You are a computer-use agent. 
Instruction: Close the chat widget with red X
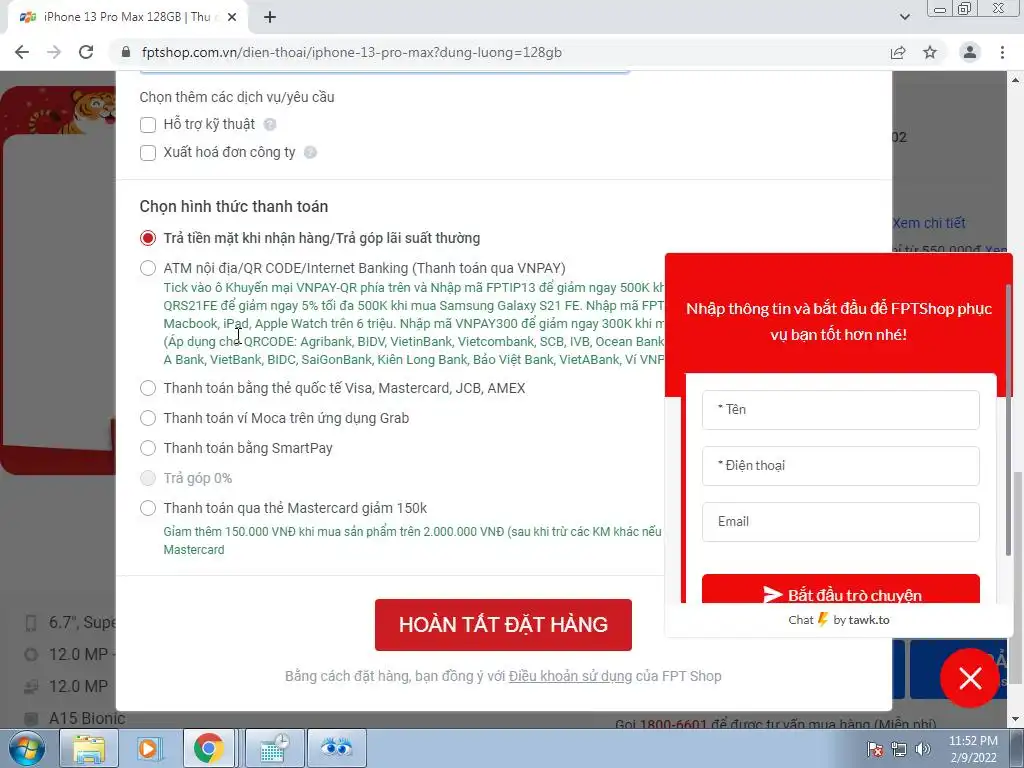click(970, 678)
